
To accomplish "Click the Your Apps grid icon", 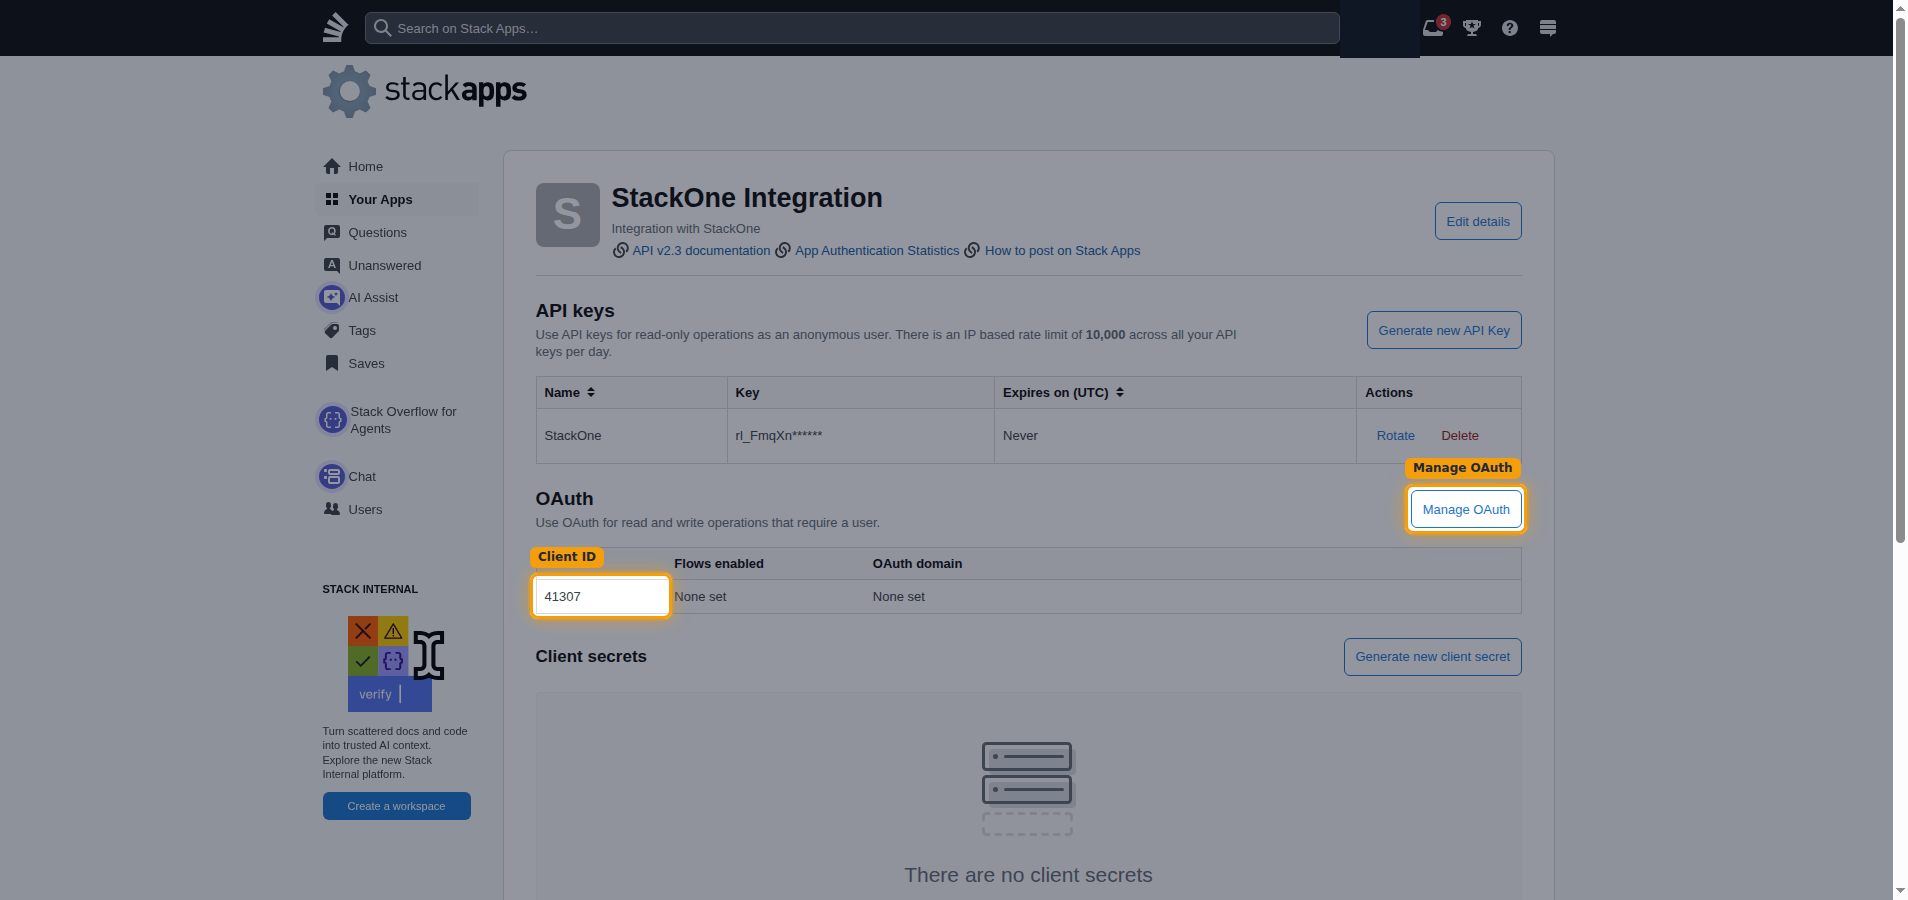I will [x=332, y=199].
